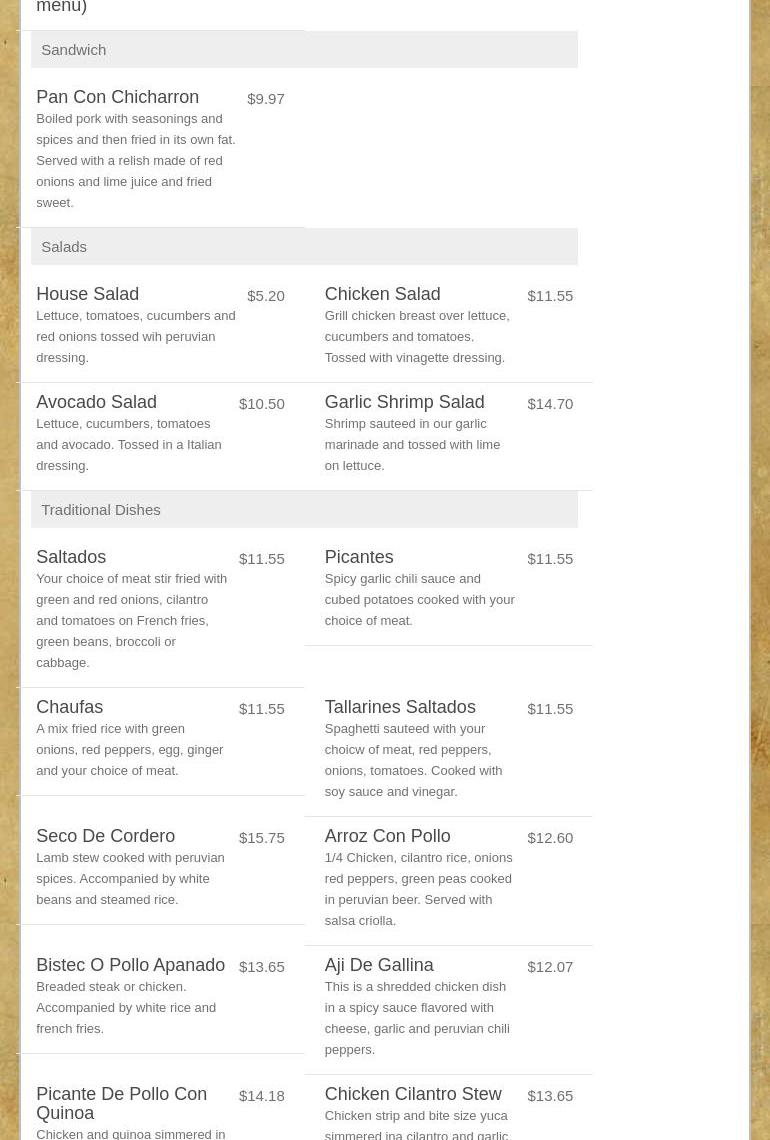Image resolution: width=770 pixels, height=1140 pixels.
Task: Select the Chaufas dish title
Action: pyautogui.click(x=69, y=707)
